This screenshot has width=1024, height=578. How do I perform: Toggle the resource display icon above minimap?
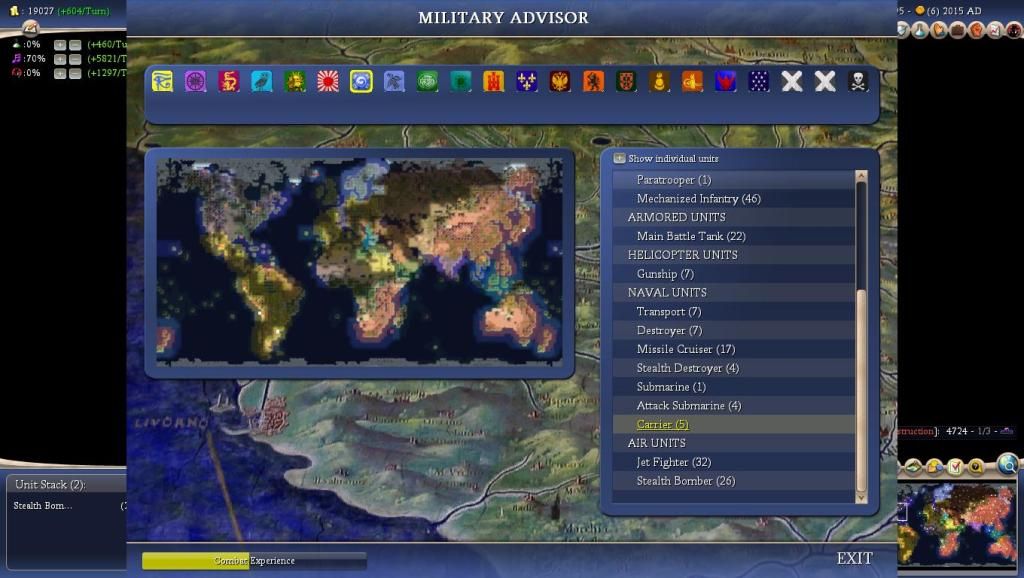[935, 467]
